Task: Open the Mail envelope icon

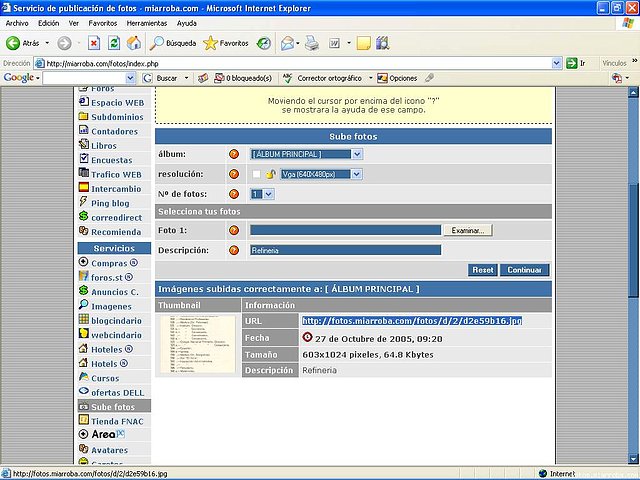Action: tap(287, 43)
